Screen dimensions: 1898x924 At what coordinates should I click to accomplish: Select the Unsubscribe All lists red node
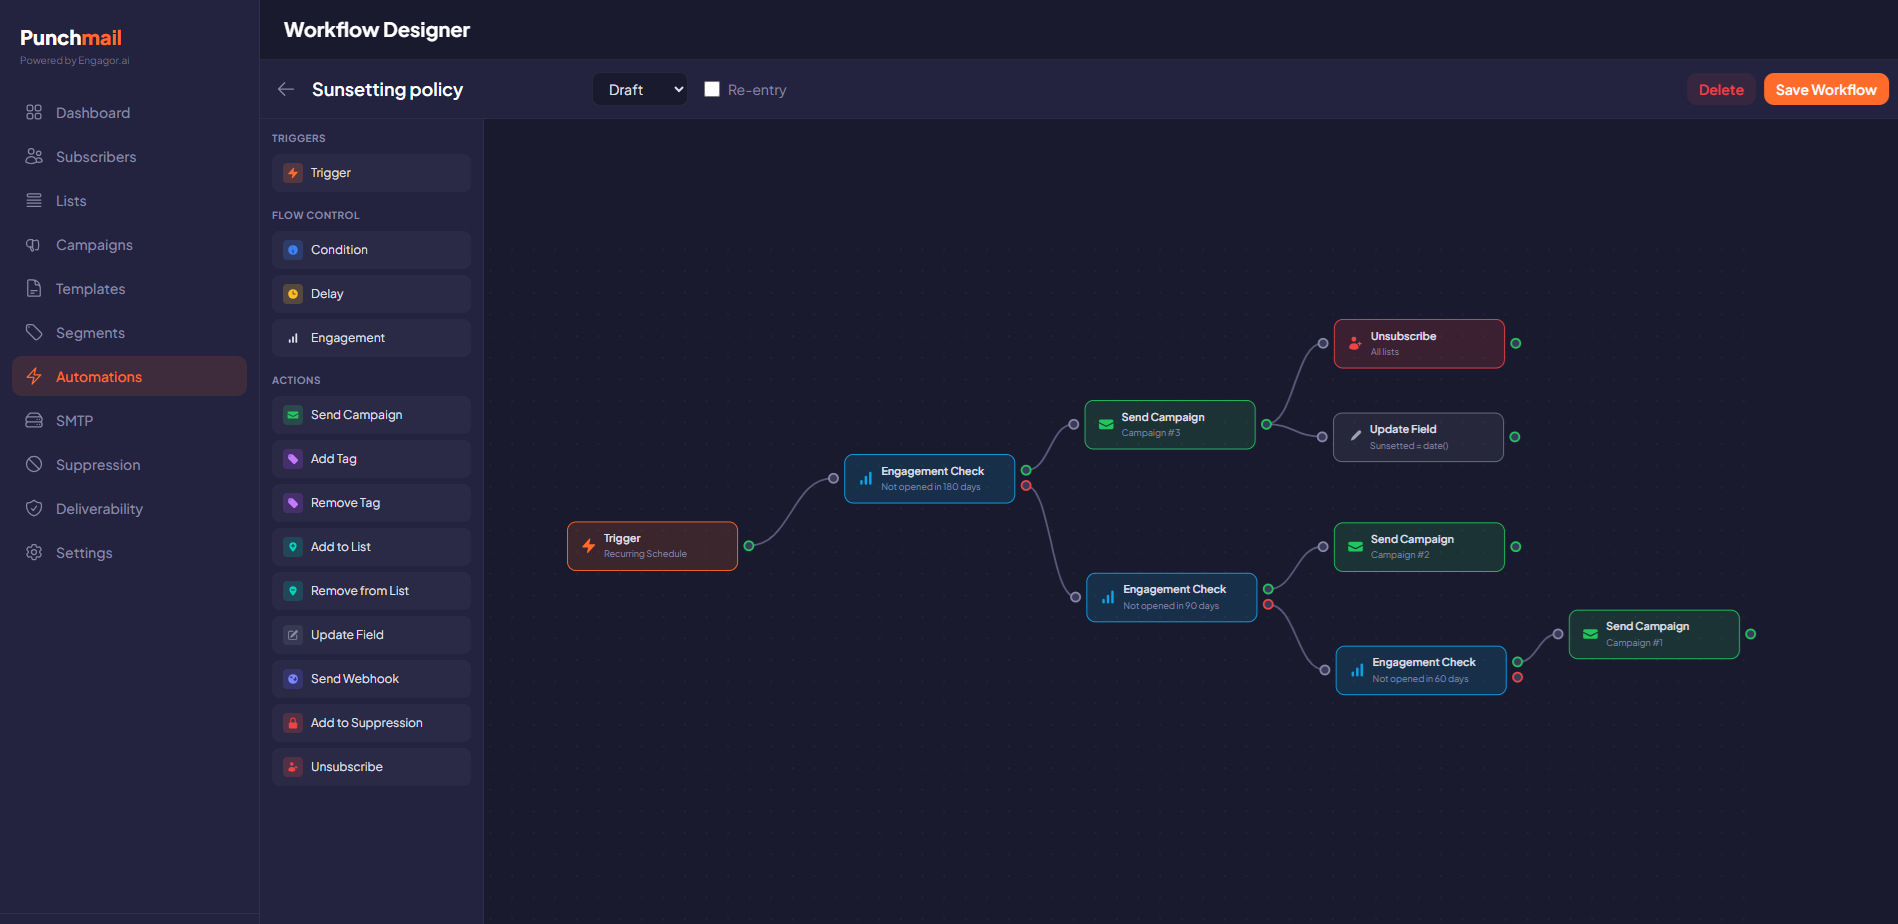point(1418,343)
